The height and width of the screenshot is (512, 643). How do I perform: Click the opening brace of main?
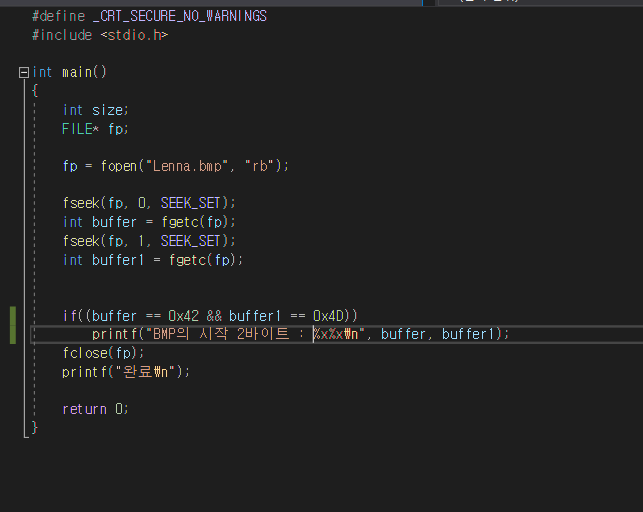(35, 91)
